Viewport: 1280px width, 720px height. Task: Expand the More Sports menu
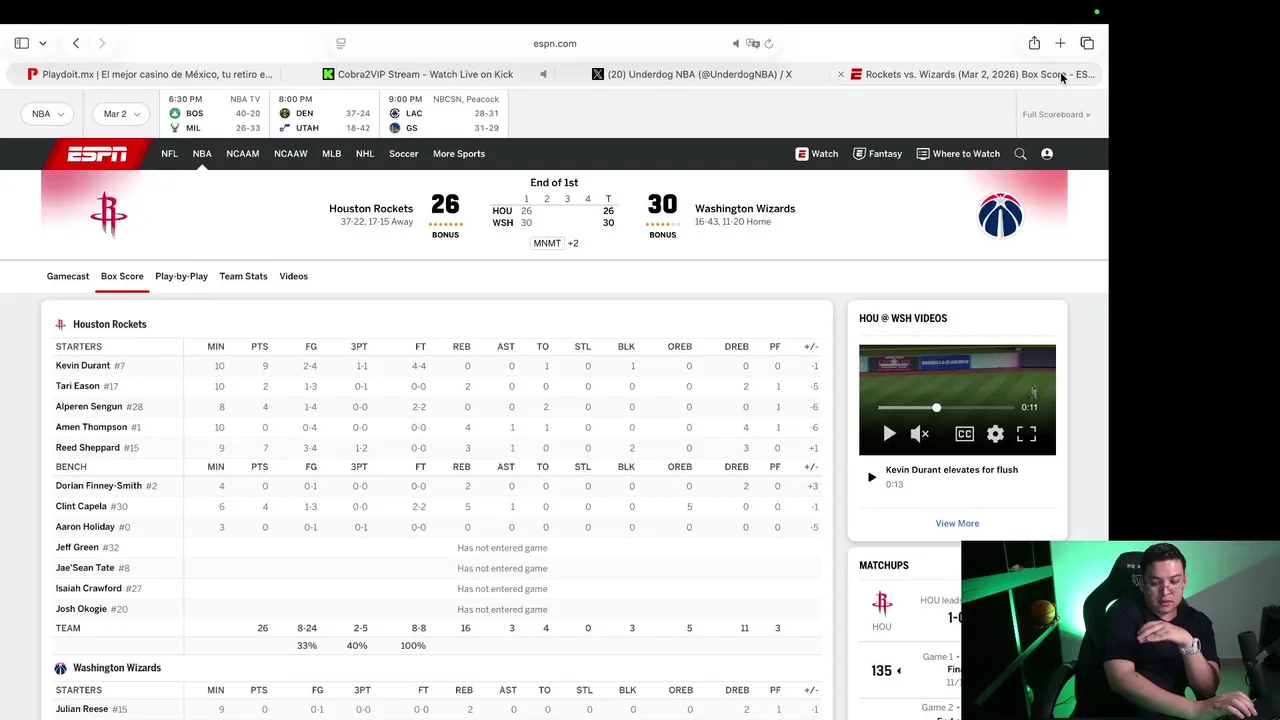tap(459, 154)
